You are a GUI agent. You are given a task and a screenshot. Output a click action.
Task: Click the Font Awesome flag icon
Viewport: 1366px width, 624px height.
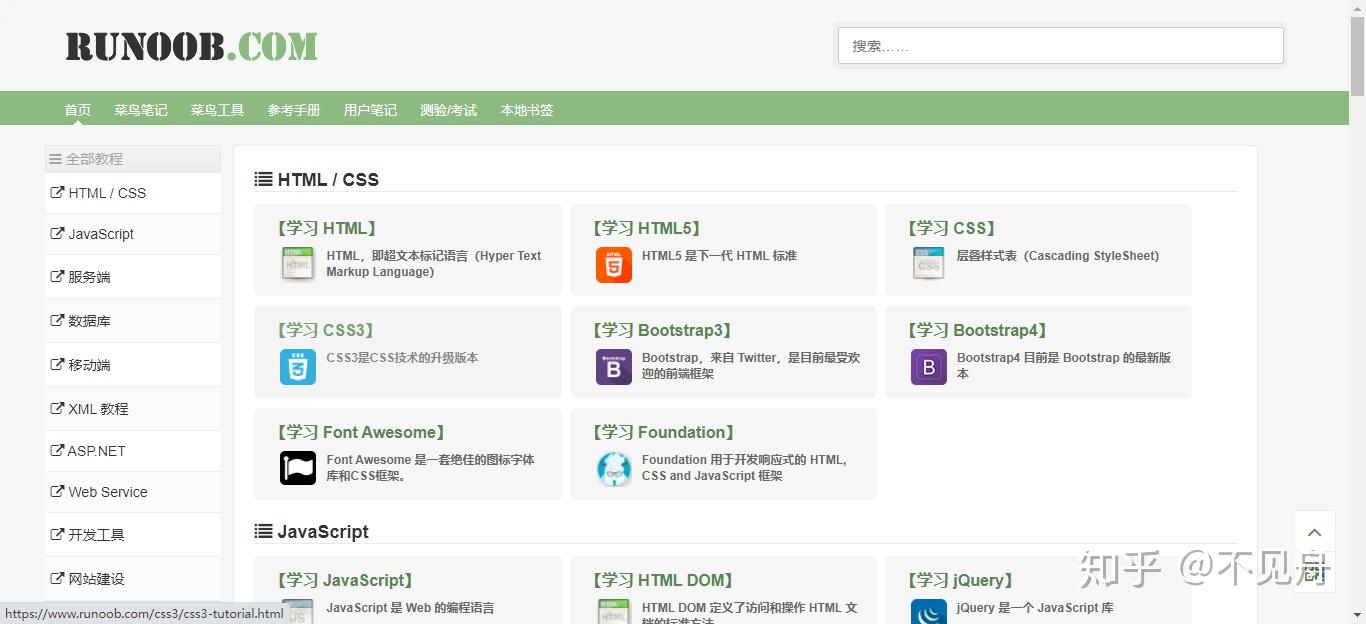[x=298, y=468]
